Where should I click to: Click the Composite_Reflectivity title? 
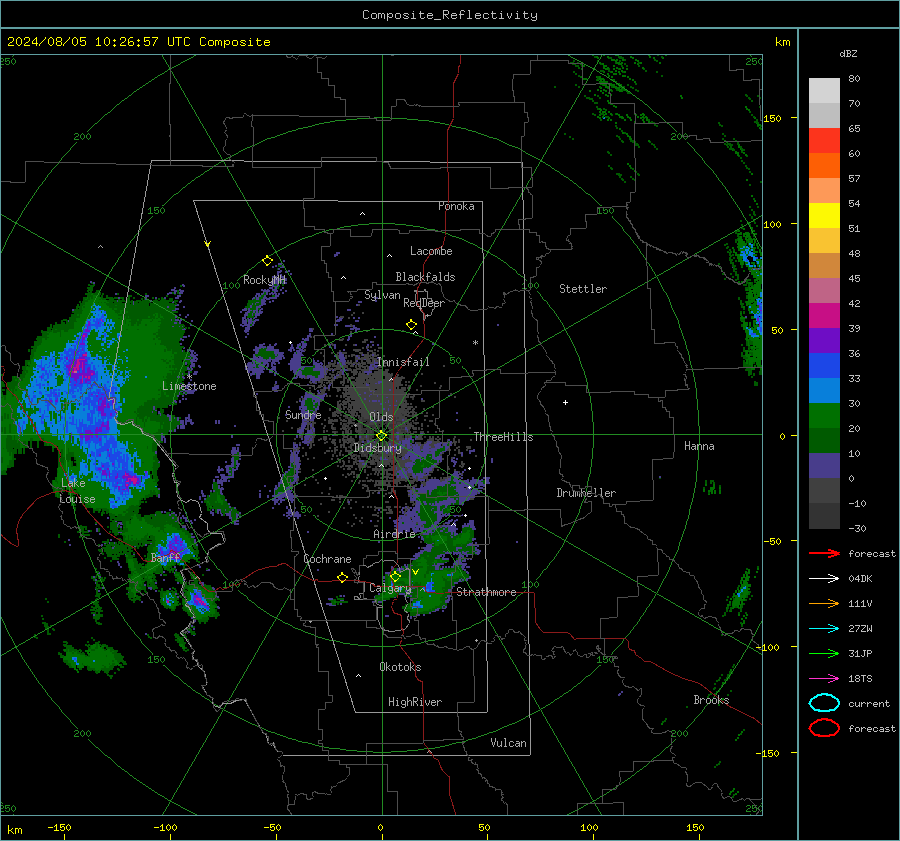pyautogui.click(x=450, y=15)
